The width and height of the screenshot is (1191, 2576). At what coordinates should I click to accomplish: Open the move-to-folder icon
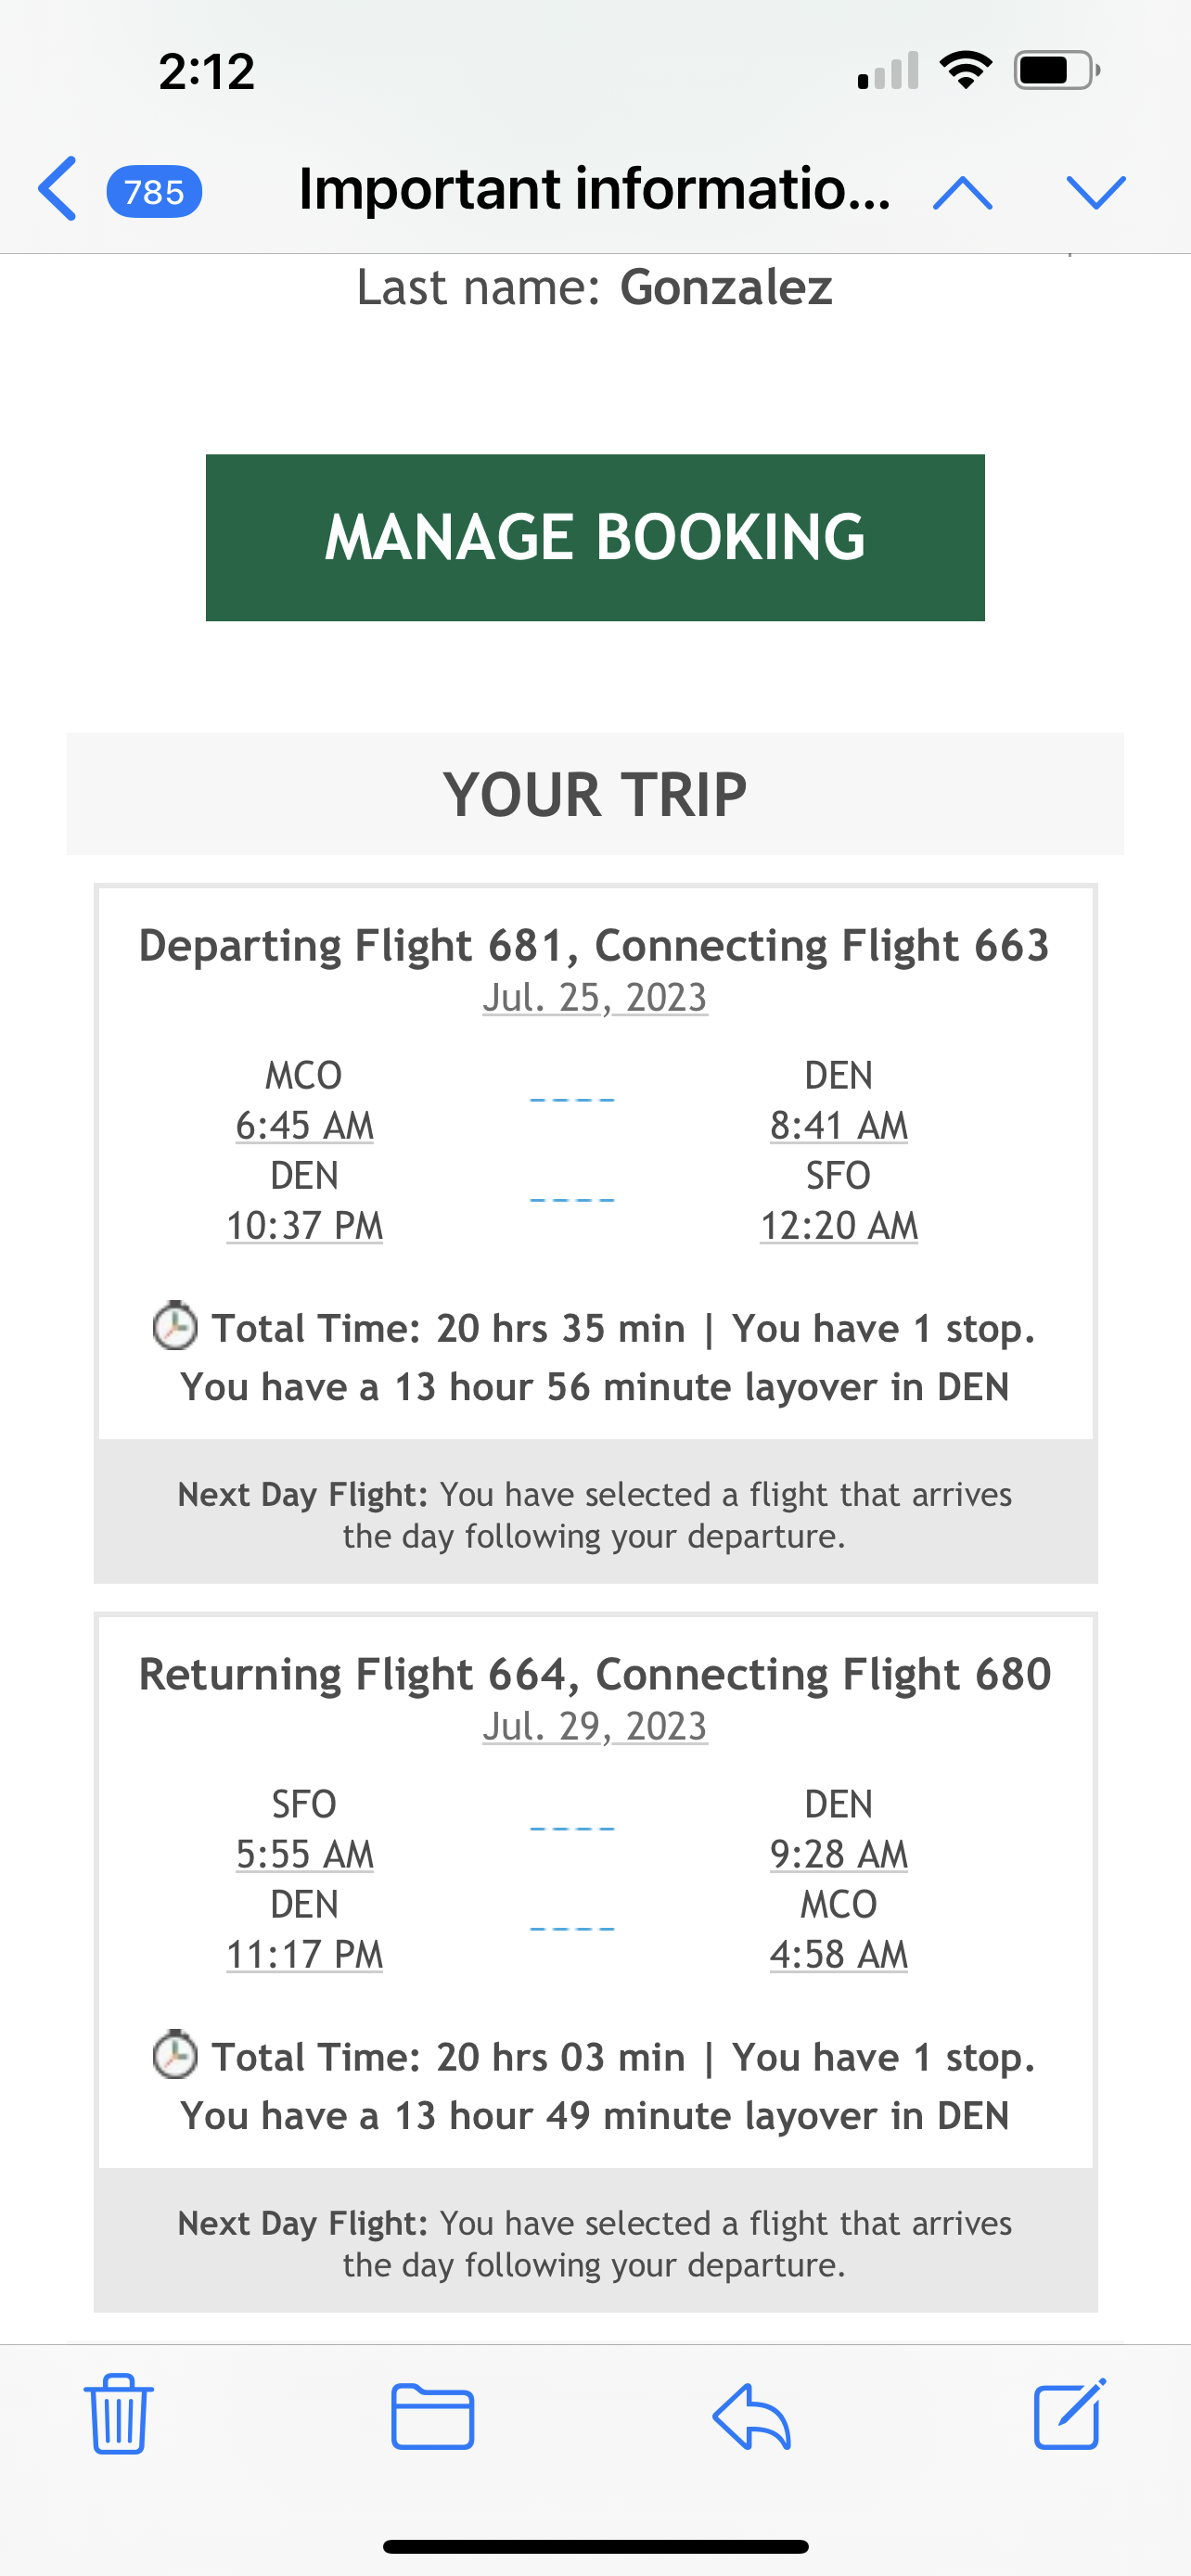[x=432, y=2416]
